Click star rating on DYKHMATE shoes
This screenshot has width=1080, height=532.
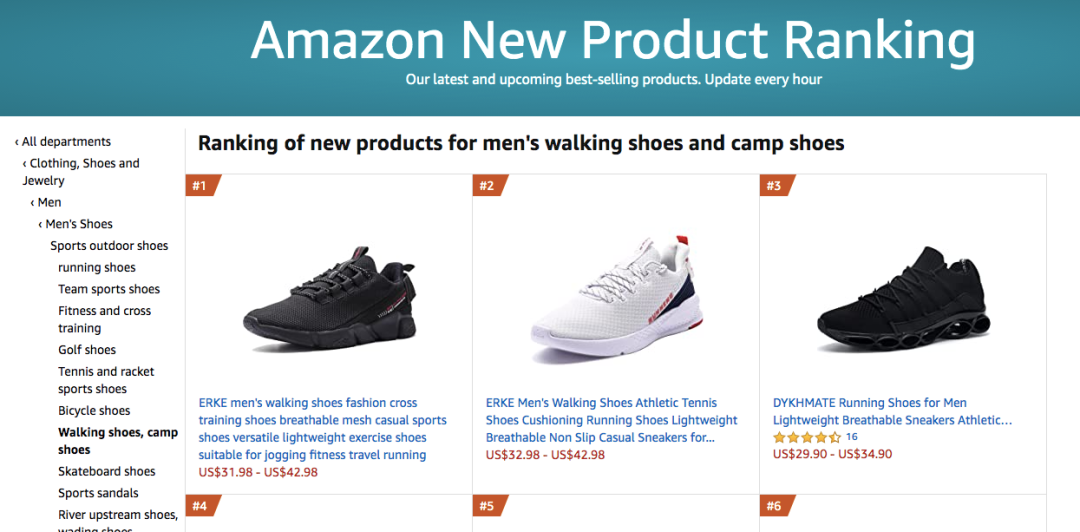coord(807,438)
